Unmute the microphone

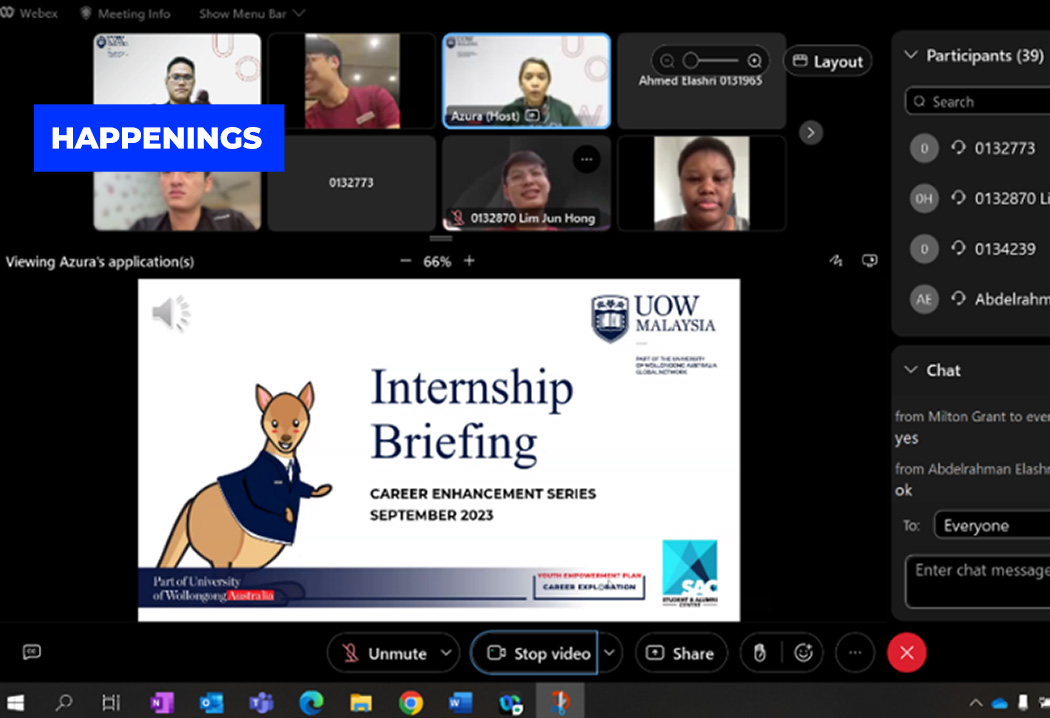click(384, 653)
